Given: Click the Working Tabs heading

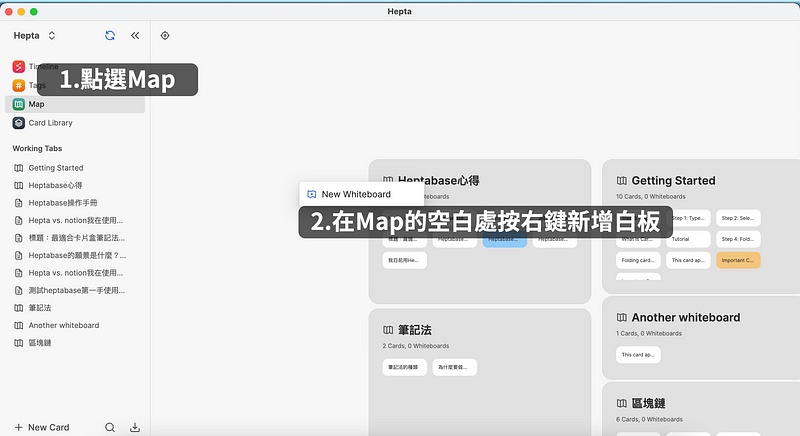Looking at the screenshot, I should [37, 148].
